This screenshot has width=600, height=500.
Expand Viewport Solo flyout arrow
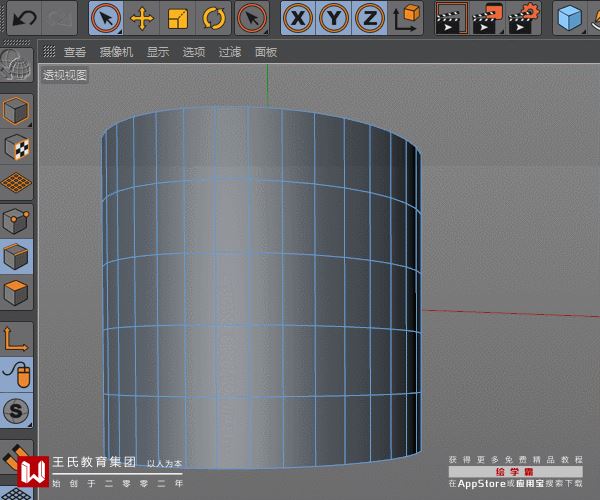[x=30, y=425]
